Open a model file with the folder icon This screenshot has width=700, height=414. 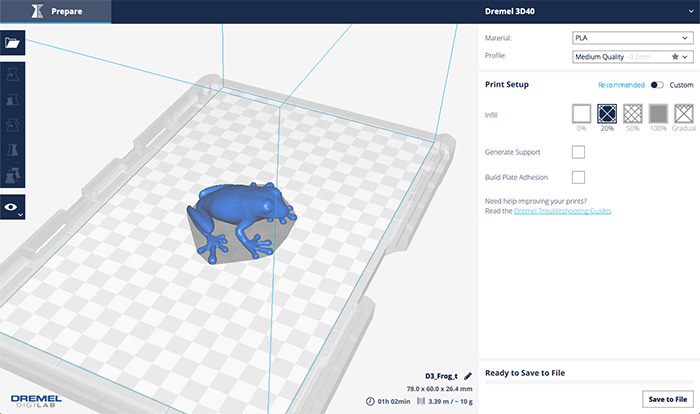pos(12,43)
